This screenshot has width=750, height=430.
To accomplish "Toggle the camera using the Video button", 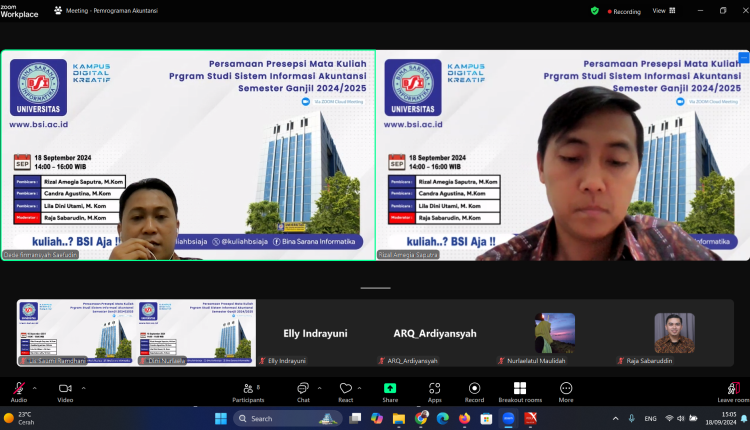I will (x=65, y=392).
